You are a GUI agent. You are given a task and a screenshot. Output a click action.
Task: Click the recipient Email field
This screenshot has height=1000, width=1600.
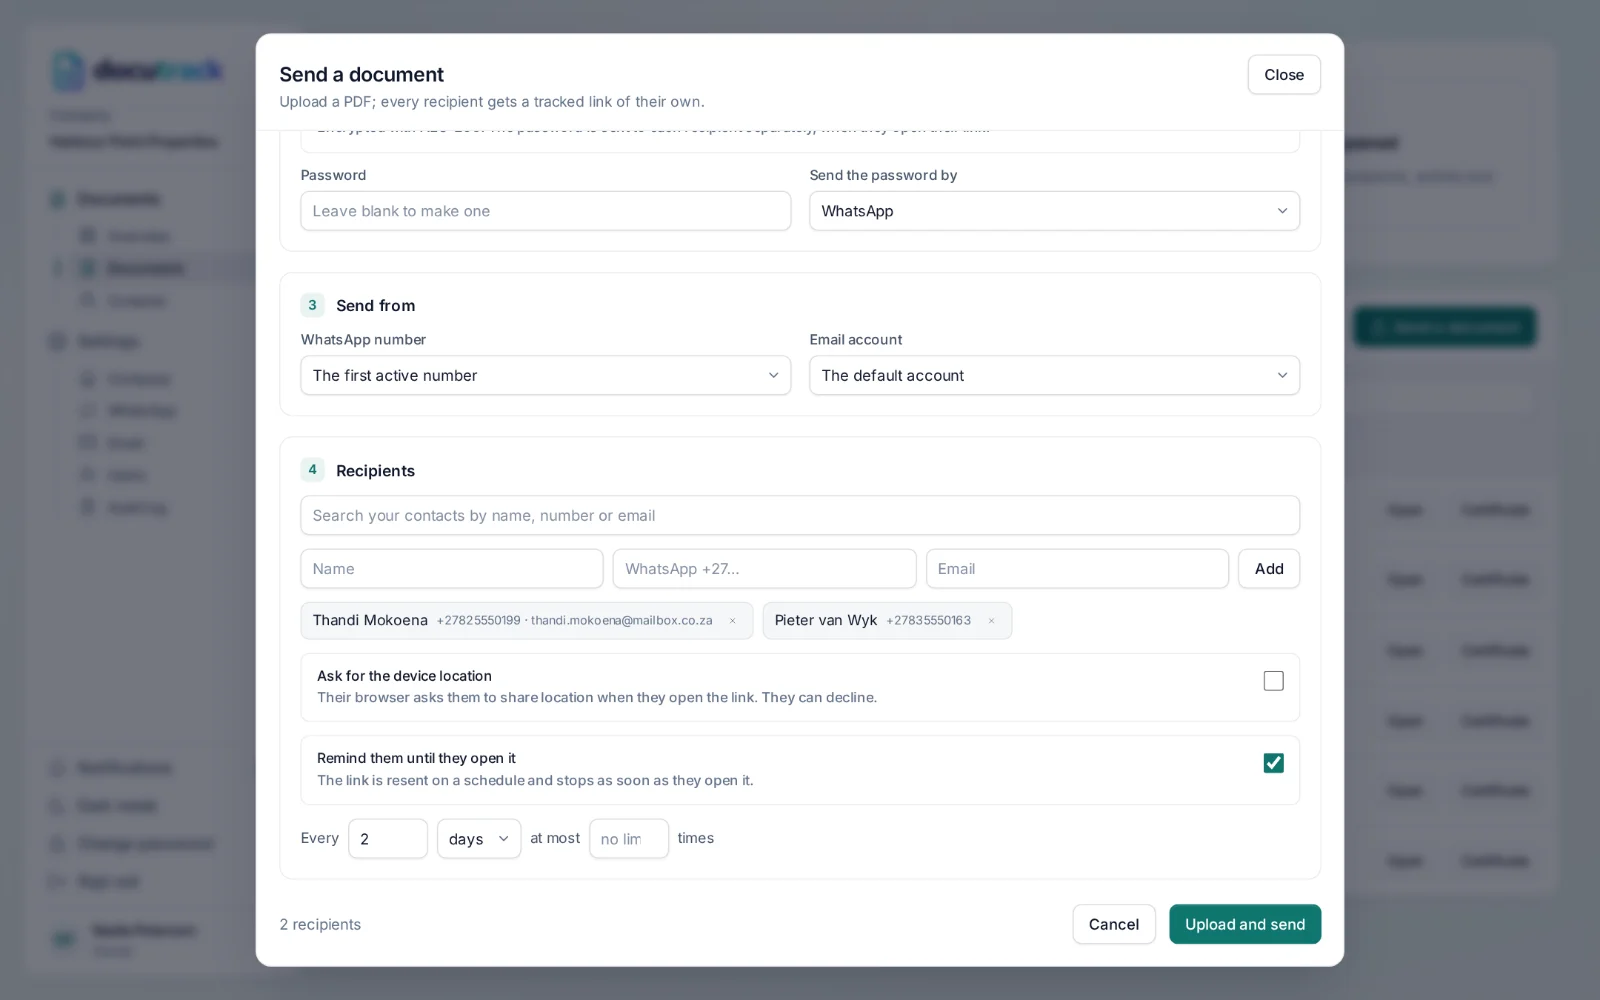pyautogui.click(x=1077, y=569)
